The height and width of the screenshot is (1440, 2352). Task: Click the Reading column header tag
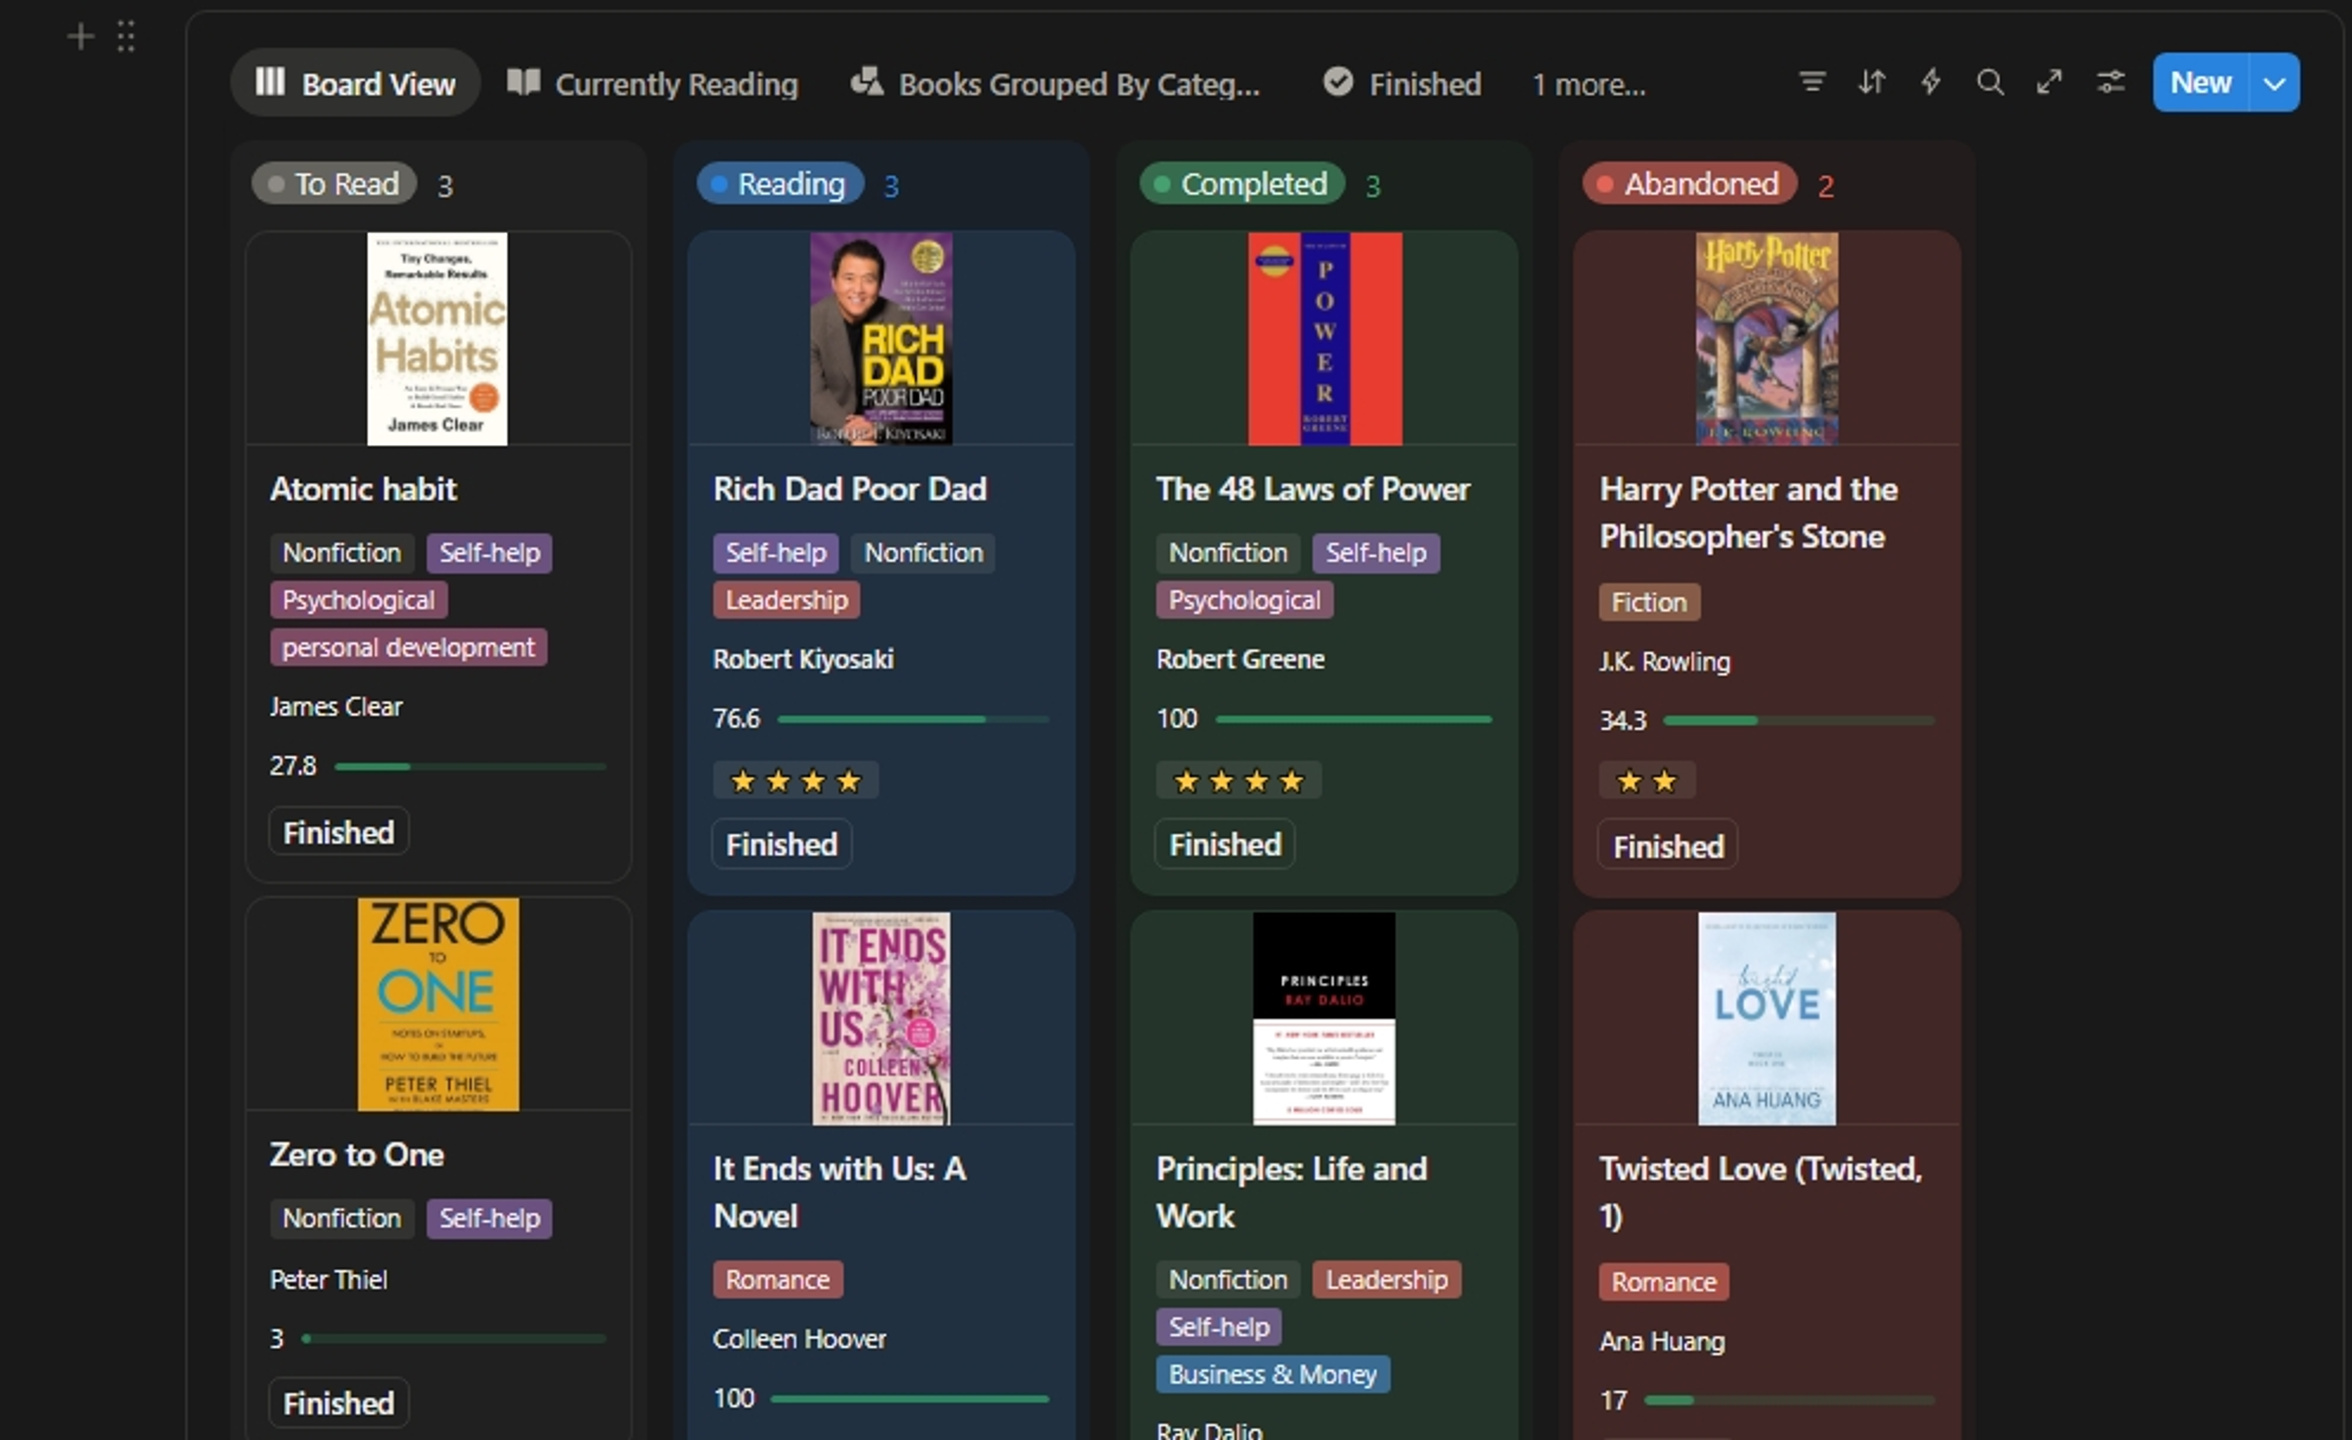(x=780, y=184)
